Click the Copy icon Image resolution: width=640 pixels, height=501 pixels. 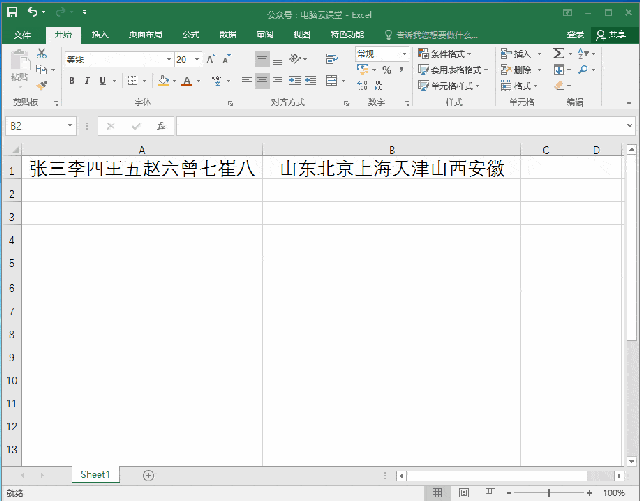tap(41, 69)
